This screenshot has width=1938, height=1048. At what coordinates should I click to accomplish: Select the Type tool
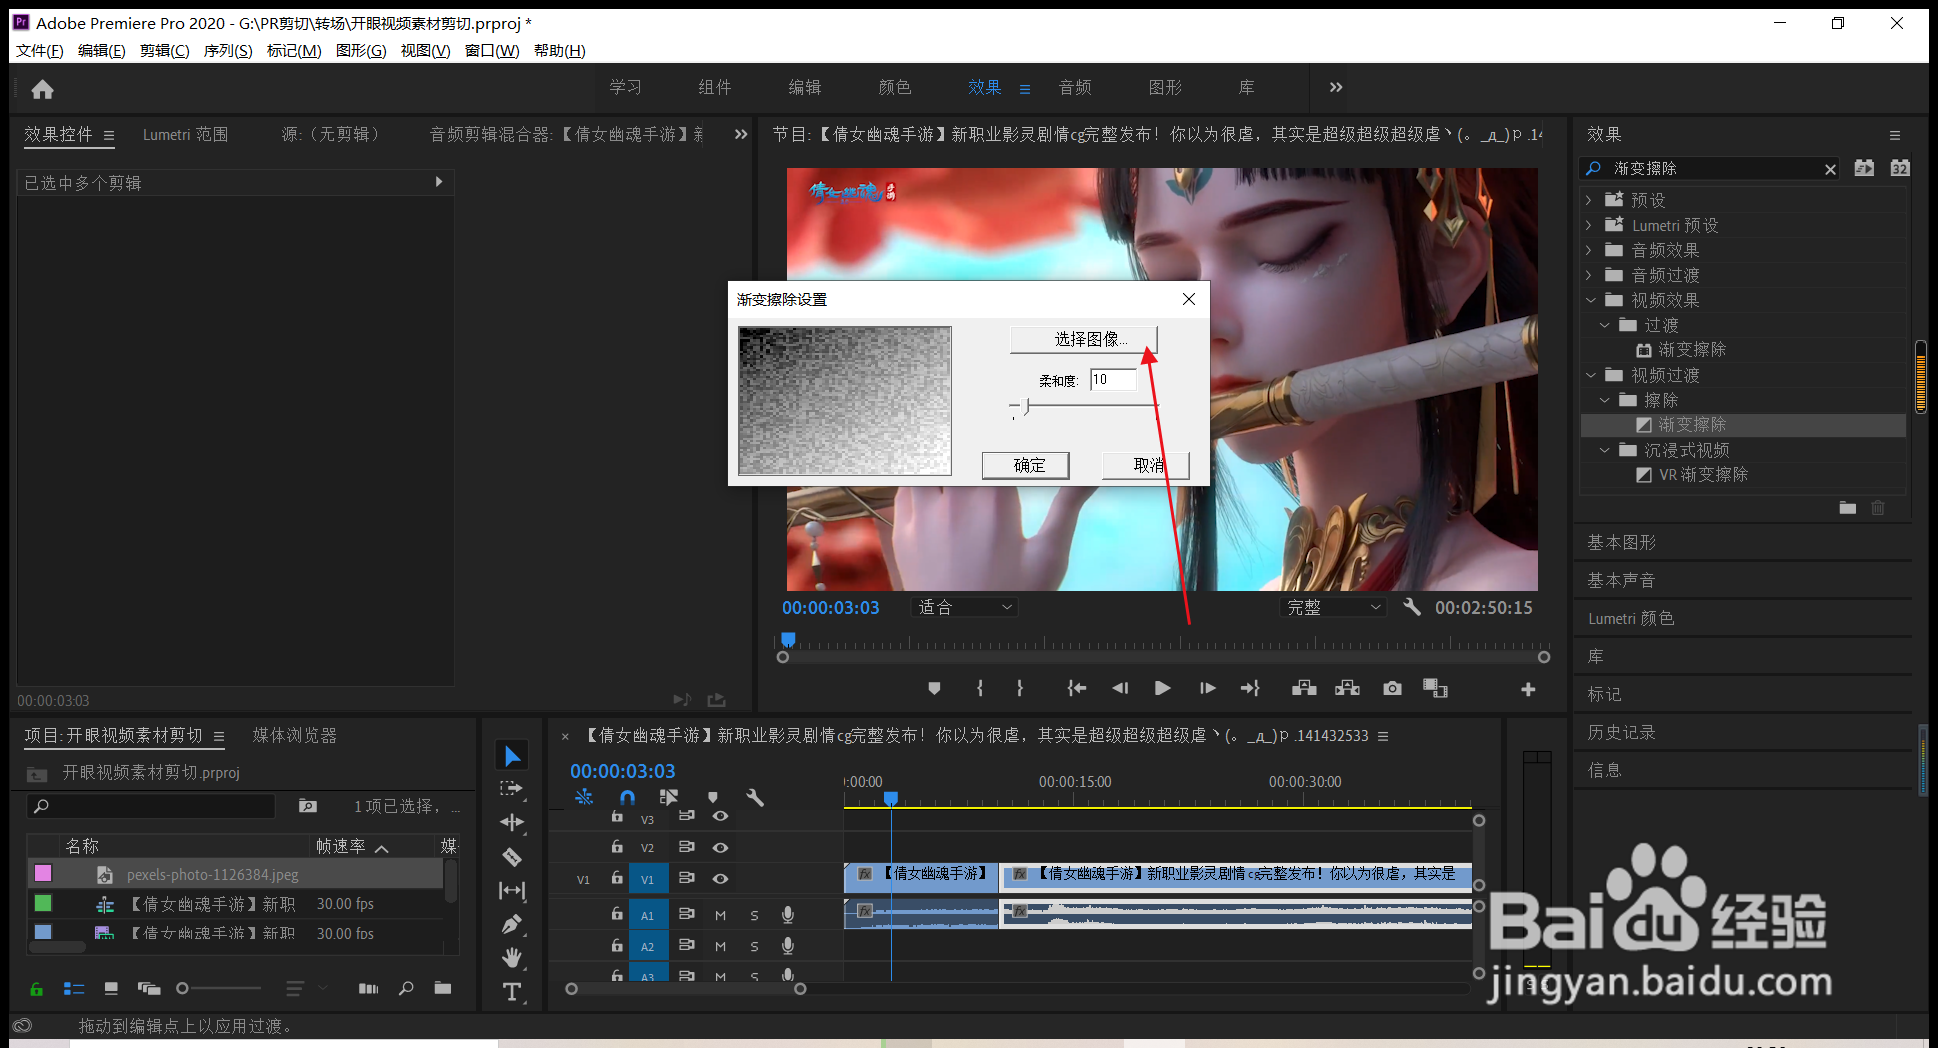point(512,991)
